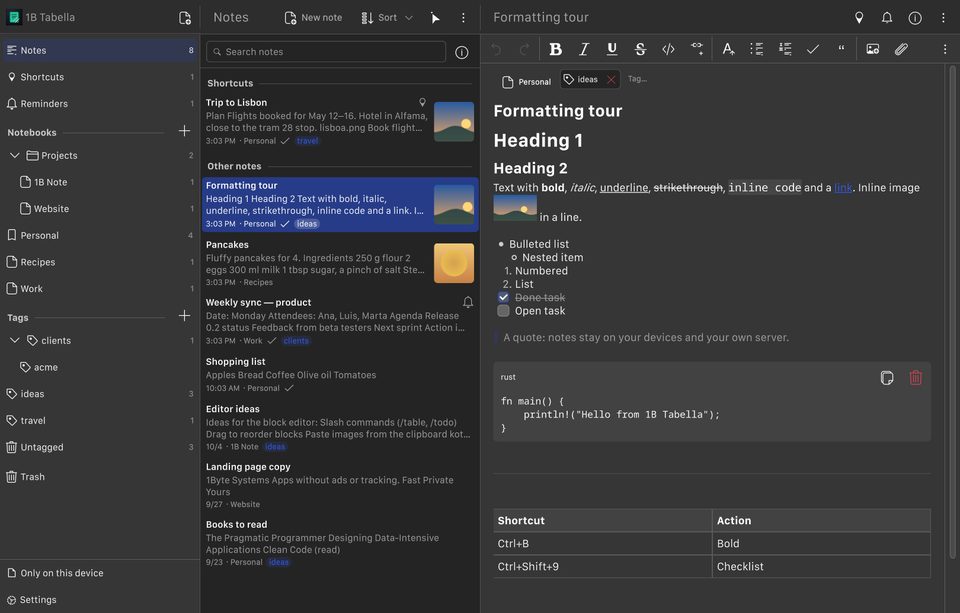Toggle italic formatting in the editor toolbar
Screen dimensions: 960x613
point(583,49)
